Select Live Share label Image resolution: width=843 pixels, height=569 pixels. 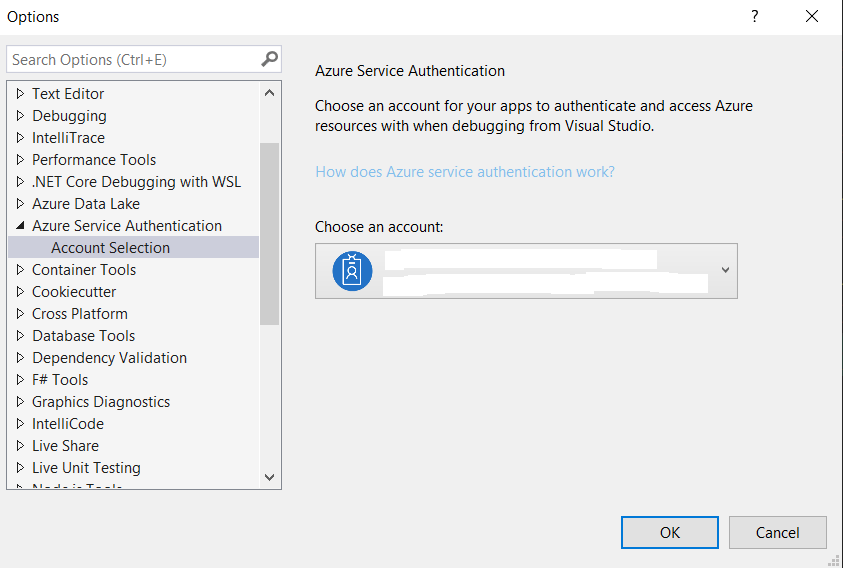(x=66, y=446)
